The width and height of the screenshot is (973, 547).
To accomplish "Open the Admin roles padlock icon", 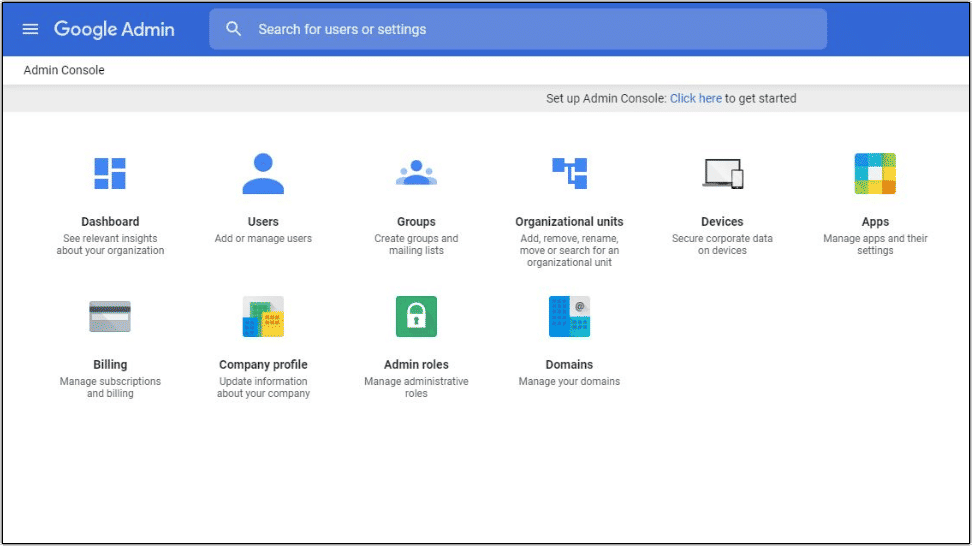I will click(x=416, y=317).
